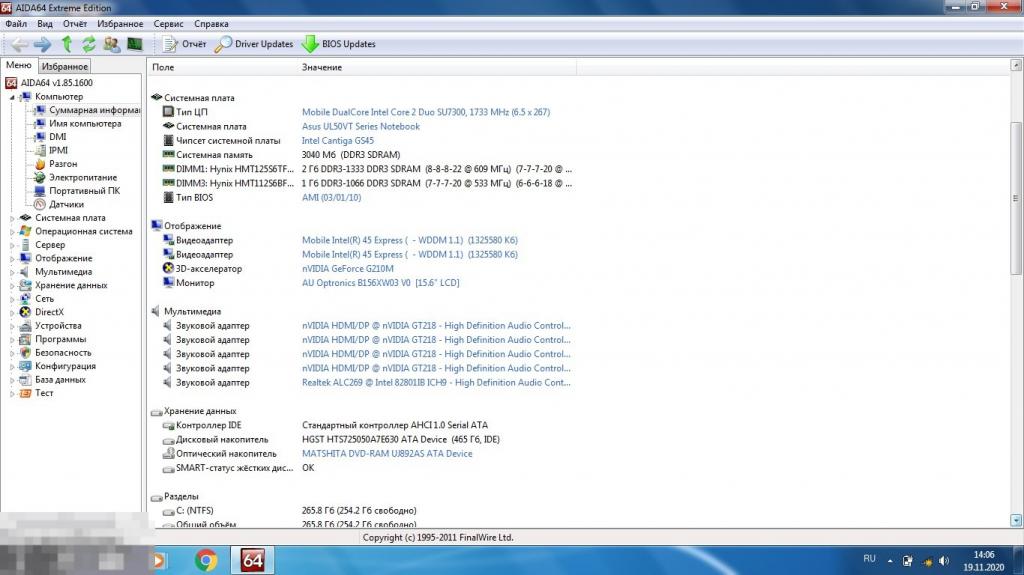Open the Realtek ALC269 audio link
The width and height of the screenshot is (1024, 575).
[x=436, y=382]
